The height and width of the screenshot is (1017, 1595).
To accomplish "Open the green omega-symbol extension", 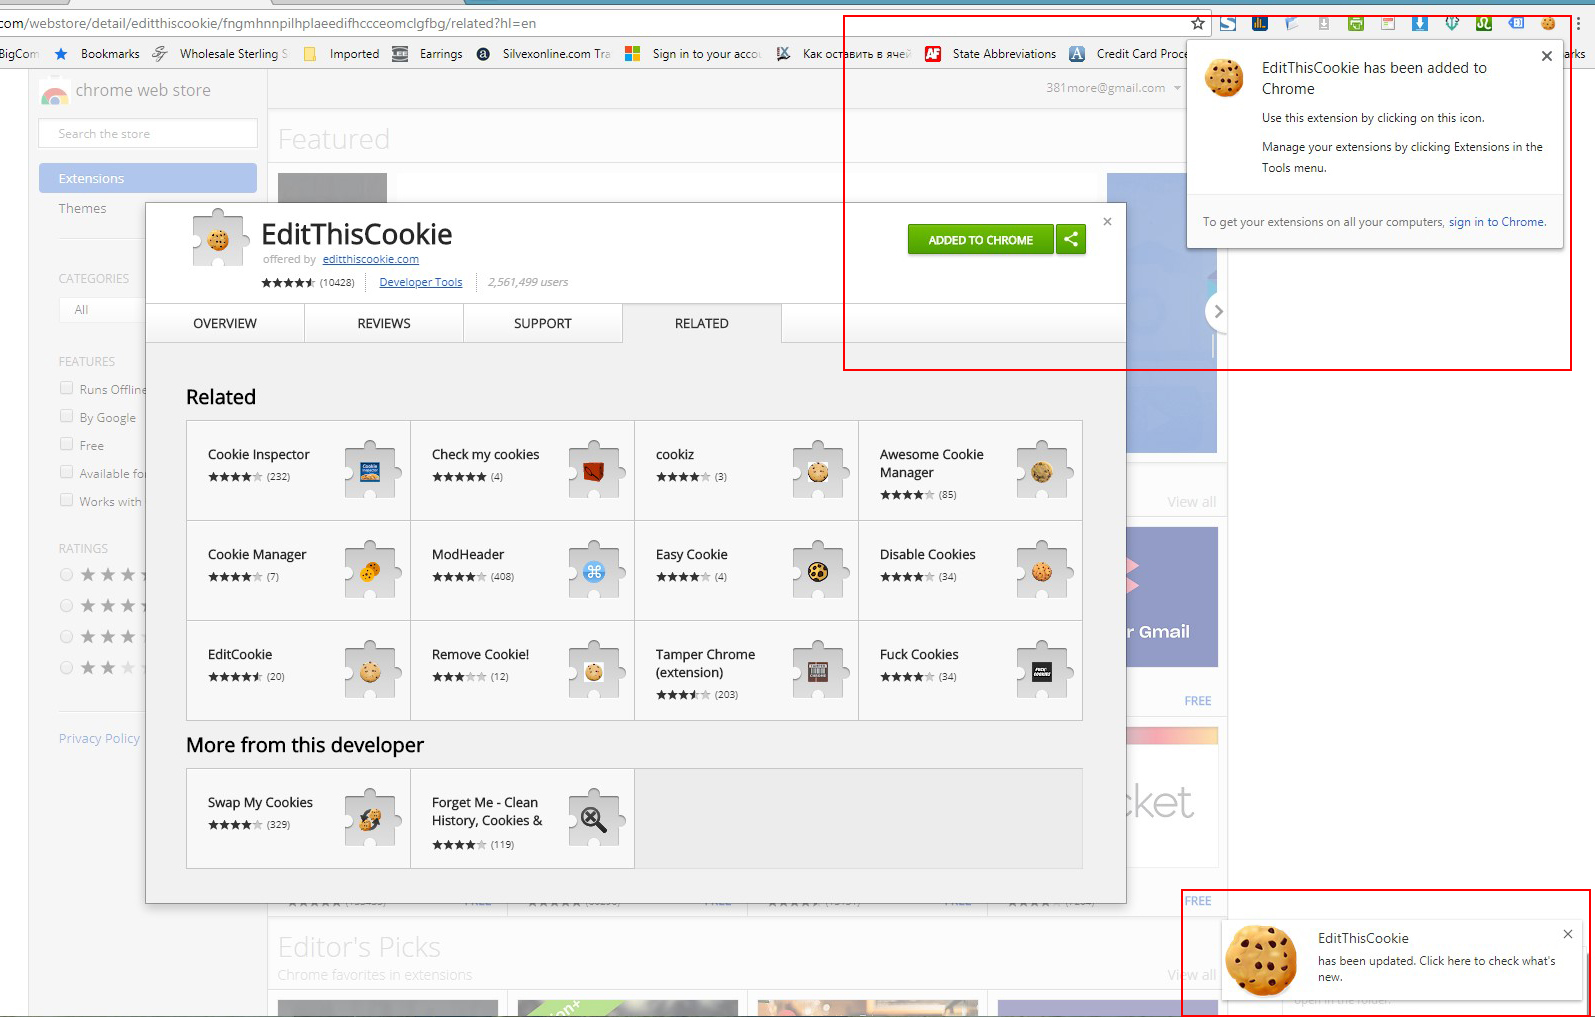I will click(x=1484, y=23).
